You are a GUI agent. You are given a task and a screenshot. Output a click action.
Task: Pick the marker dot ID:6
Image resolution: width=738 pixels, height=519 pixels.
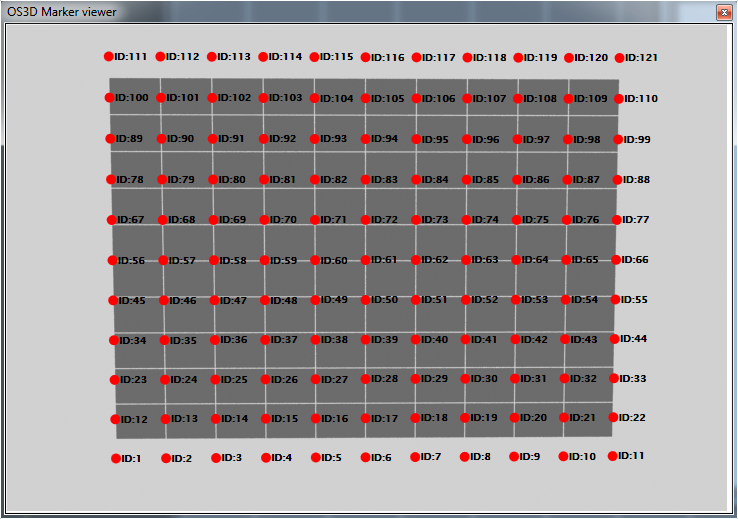365,457
